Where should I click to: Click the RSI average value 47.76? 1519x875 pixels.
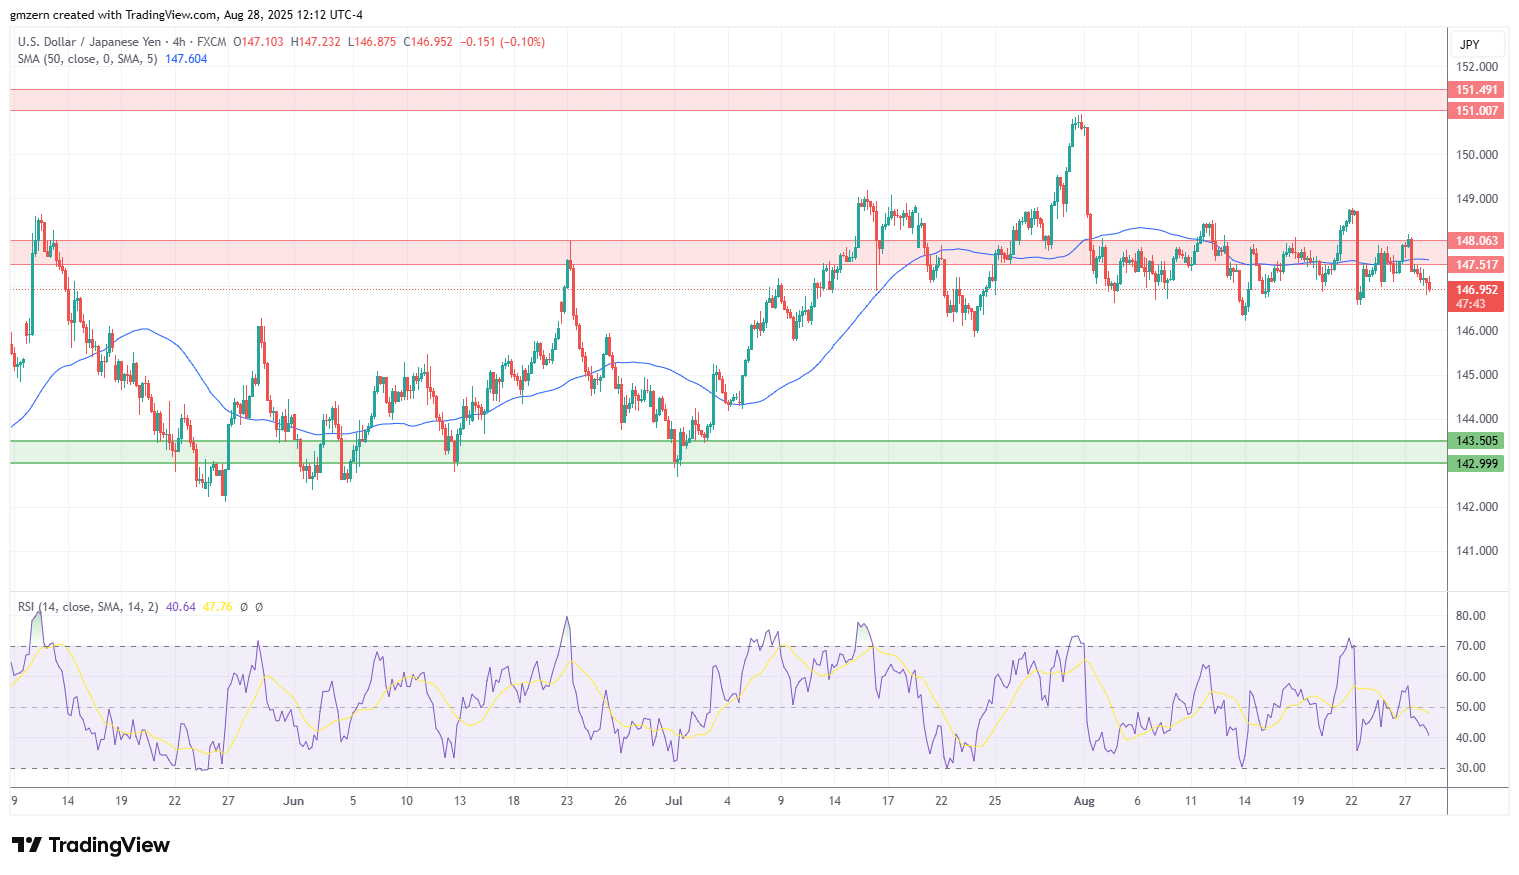point(217,607)
